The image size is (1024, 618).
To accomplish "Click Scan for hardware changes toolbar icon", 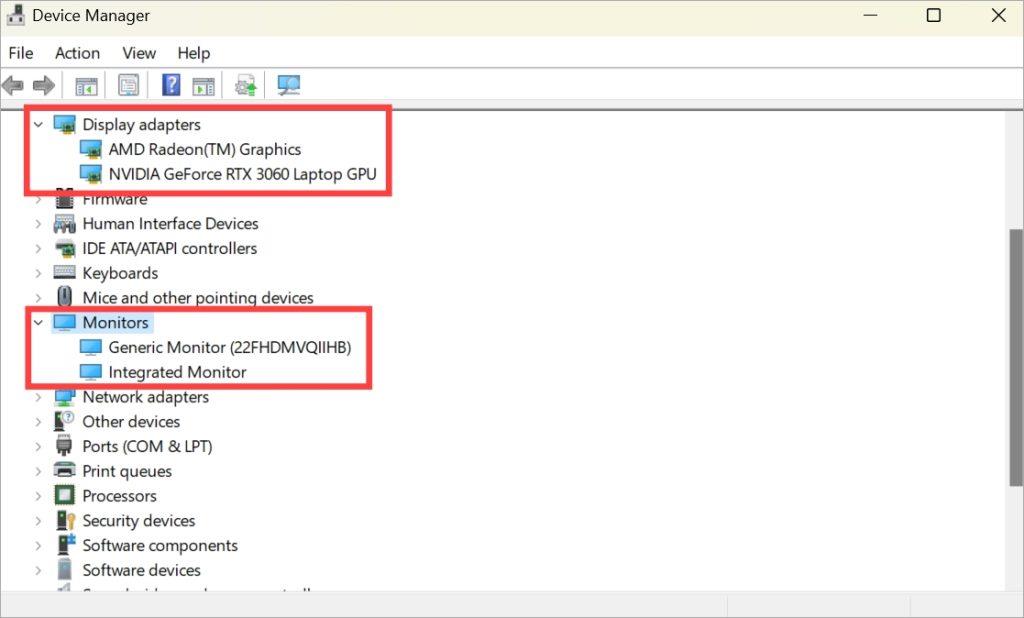I will (289, 85).
